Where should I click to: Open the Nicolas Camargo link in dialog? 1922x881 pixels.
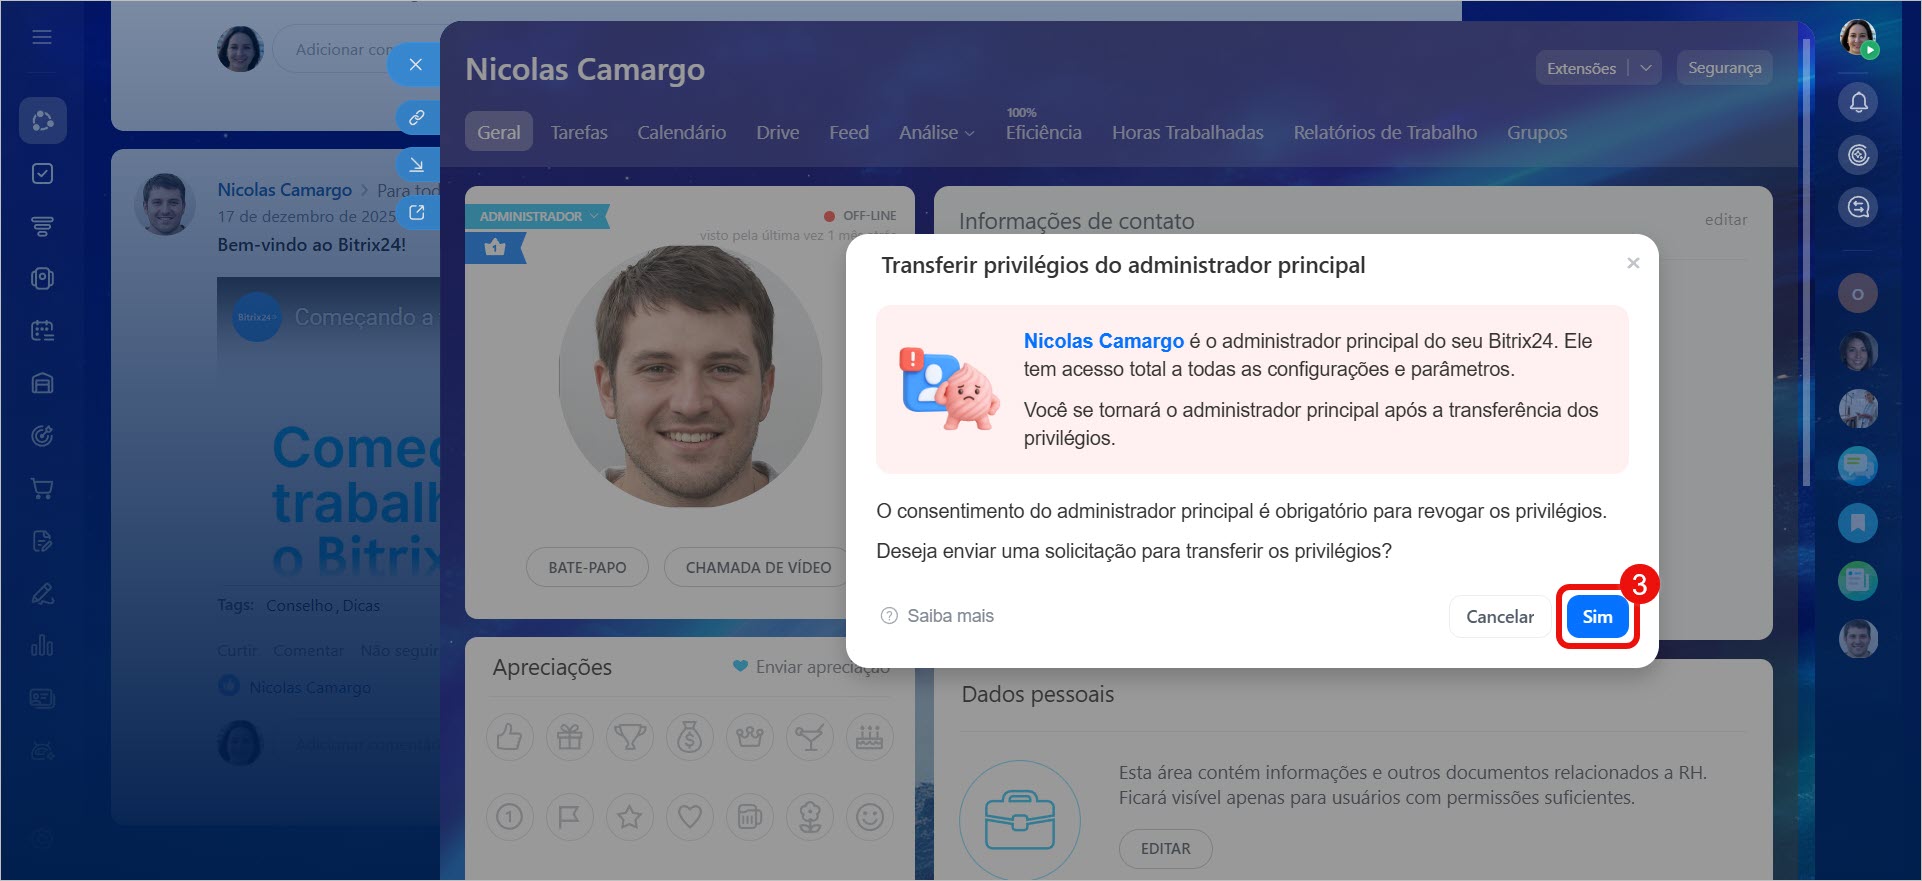pyautogui.click(x=1103, y=341)
